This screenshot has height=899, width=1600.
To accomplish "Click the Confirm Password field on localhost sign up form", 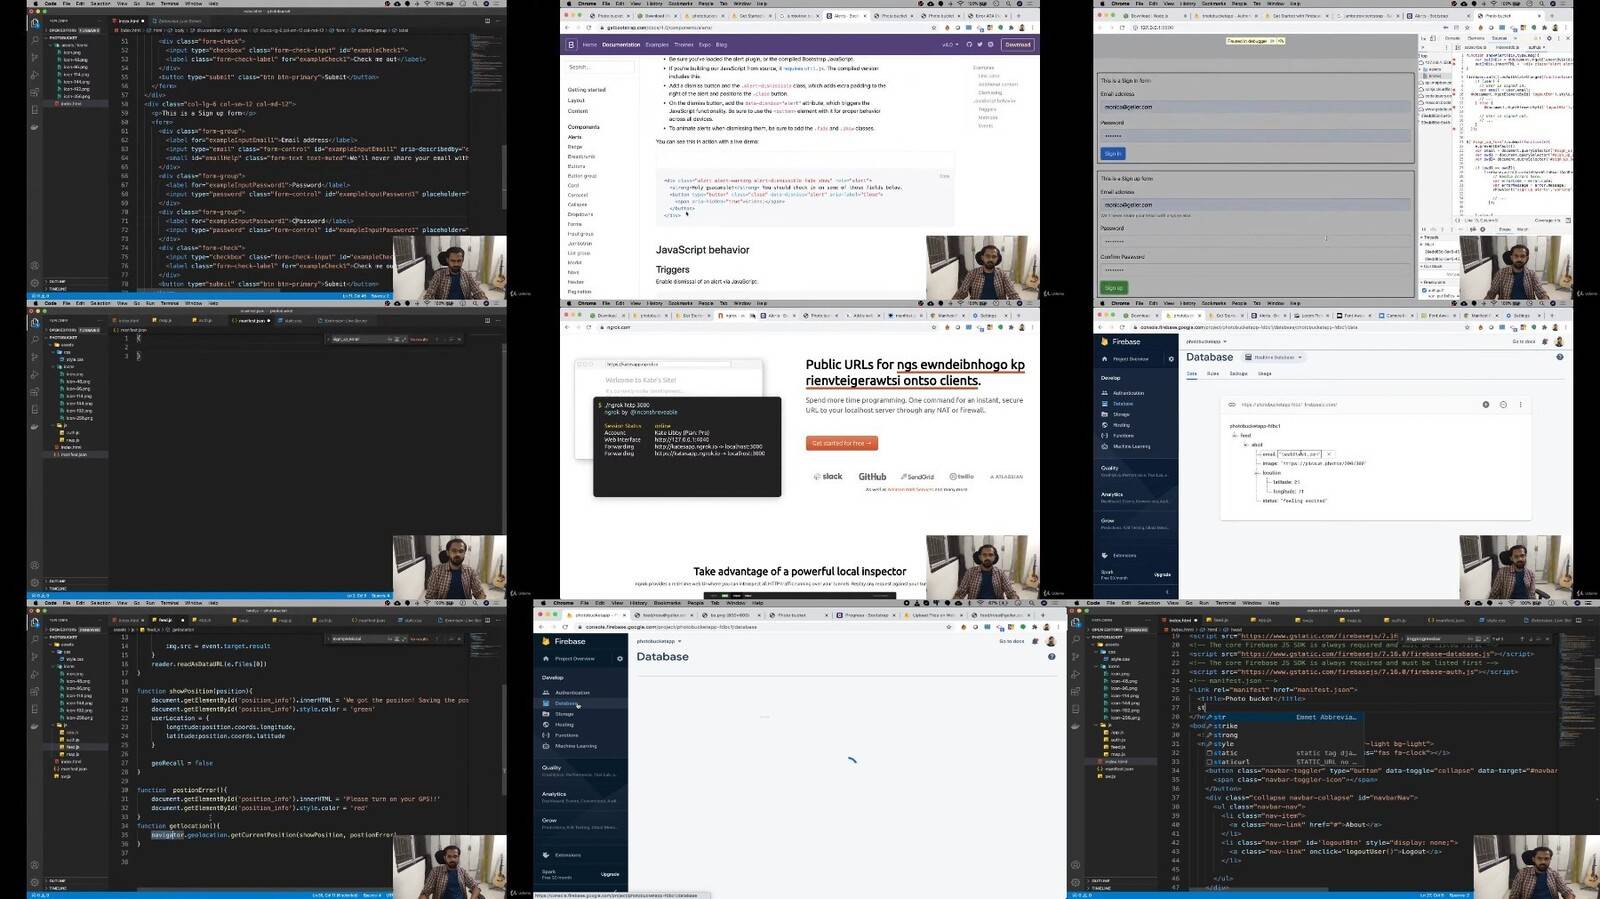I will tap(1255, 270).
